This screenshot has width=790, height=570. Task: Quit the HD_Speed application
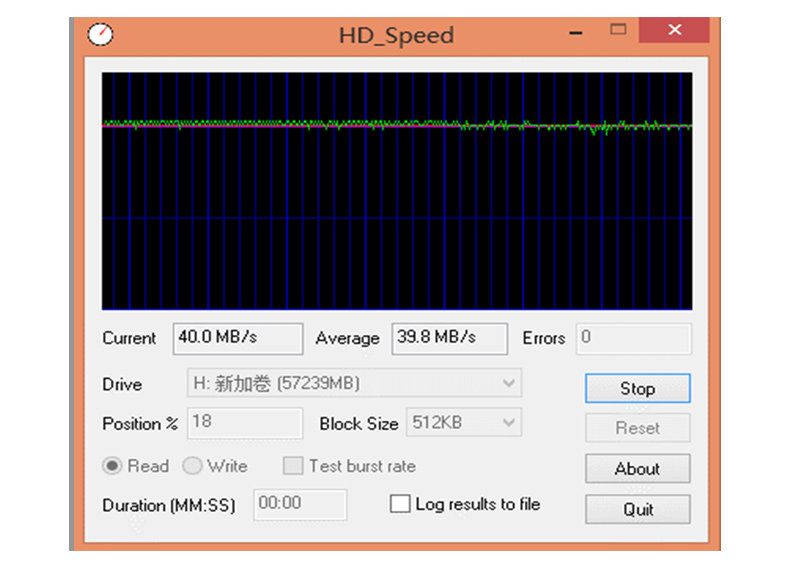(x=637, y=509)
